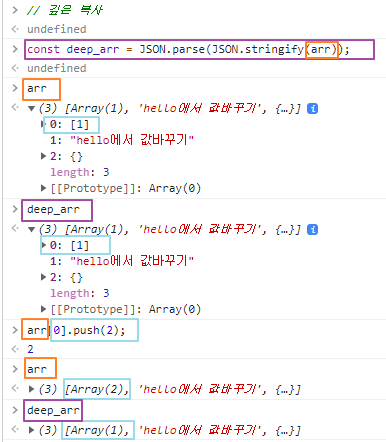Click the info icon beside the expanded arr array
The width and height of the screenshot is (386, 442).
312,109
